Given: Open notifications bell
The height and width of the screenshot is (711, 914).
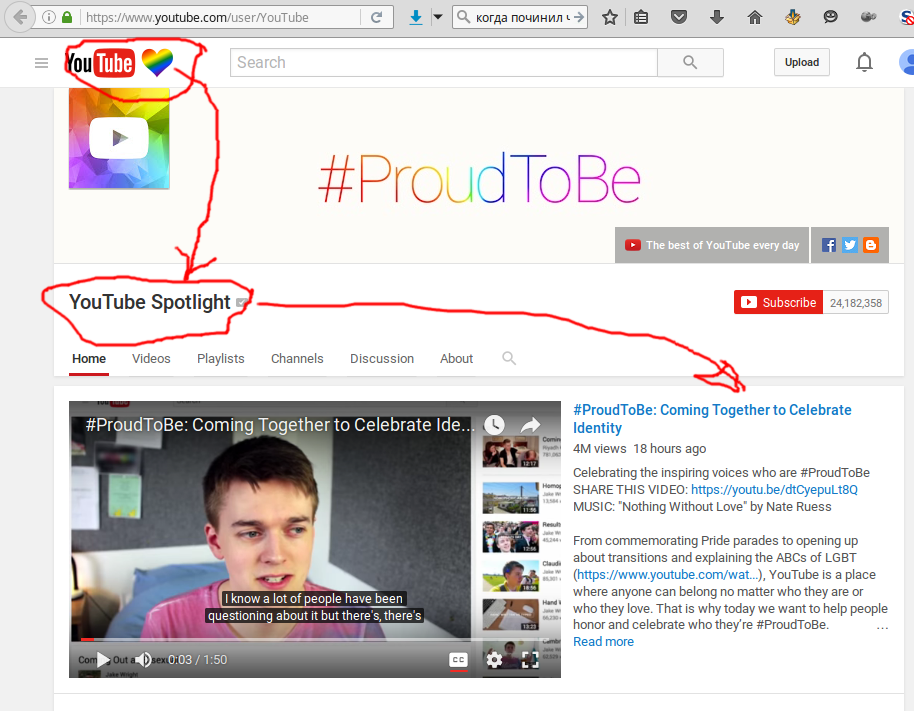Looking at the screenshot, I should (864, 62).
